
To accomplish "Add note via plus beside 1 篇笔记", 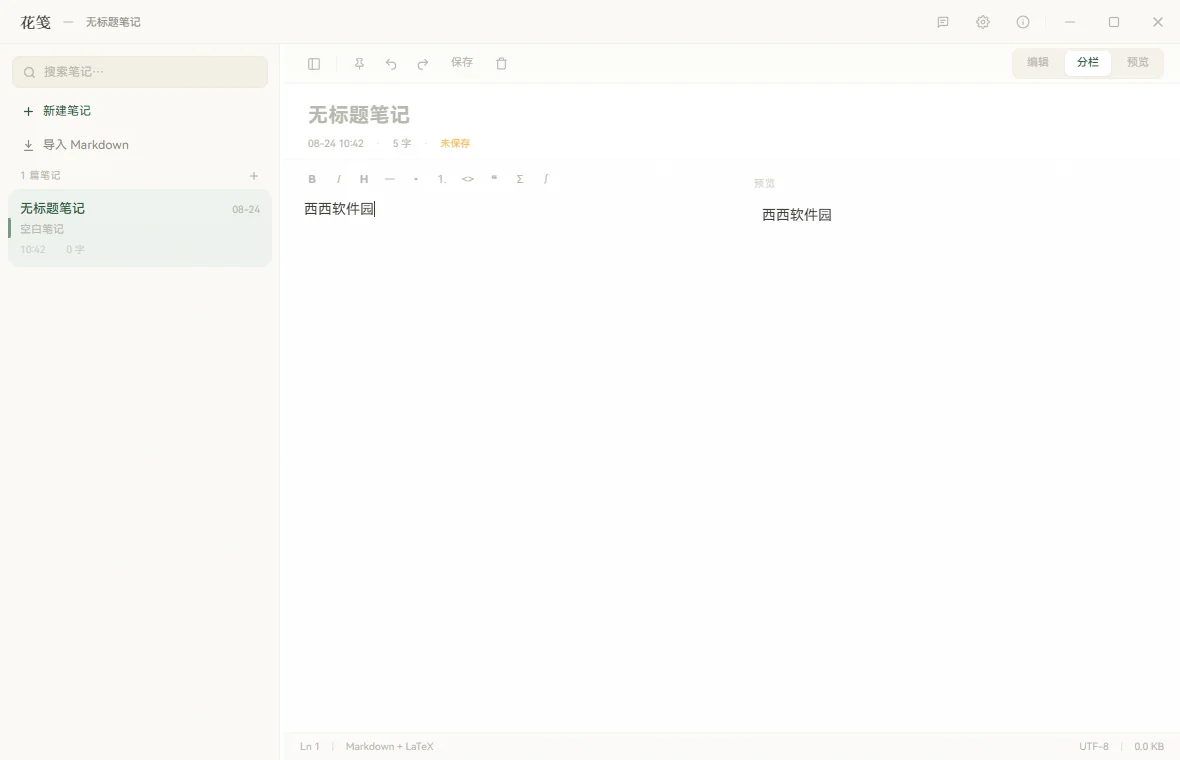I will (254, 176).
